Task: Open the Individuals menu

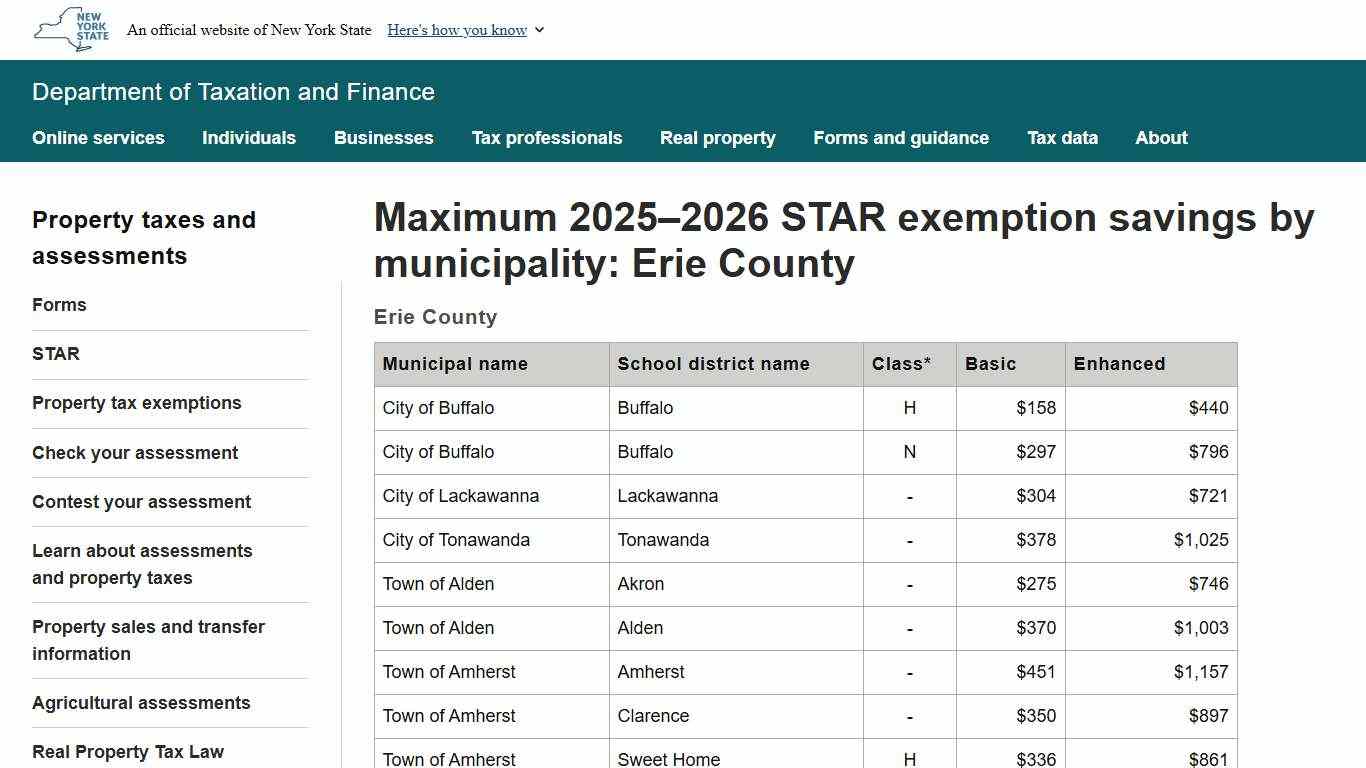Action: tap(248, 138)
